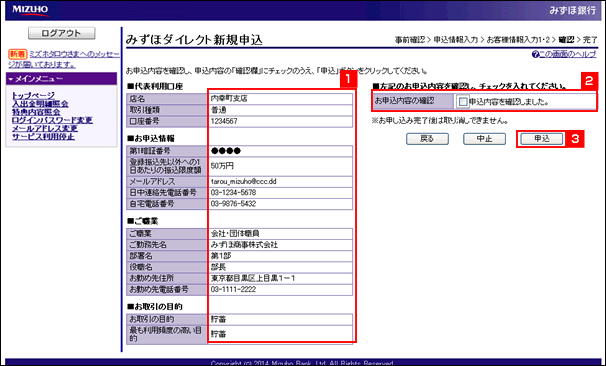Click the 中止 button
The height and width of the screenshot is (366, 606).
(x=484, y=139)
